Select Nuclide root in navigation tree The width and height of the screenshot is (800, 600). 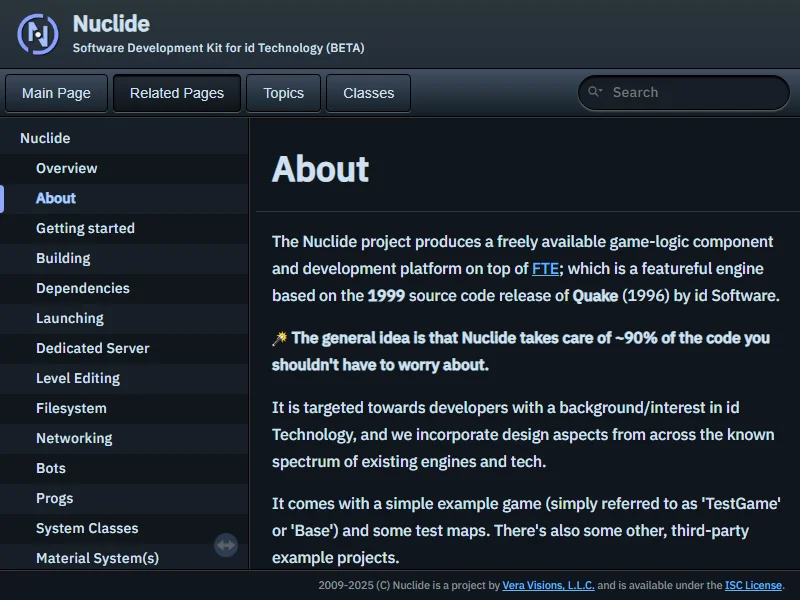(45, 138)
